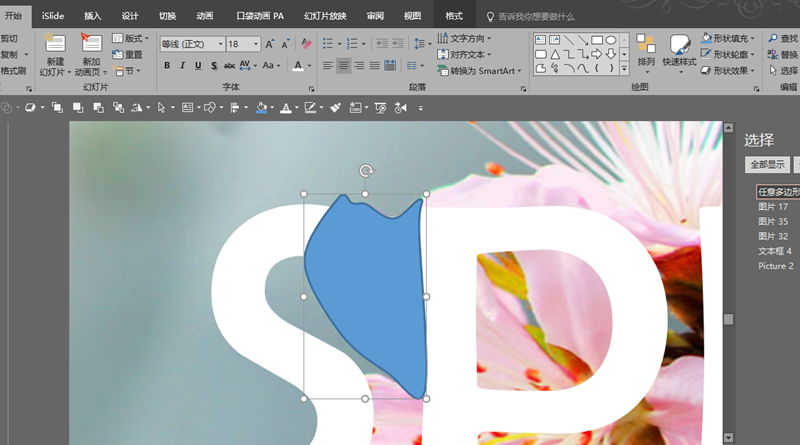Viewport: 800px width, 445px height.
Task: Click the clear all formatting eraser icon
Action: click(x=306, y=44)
